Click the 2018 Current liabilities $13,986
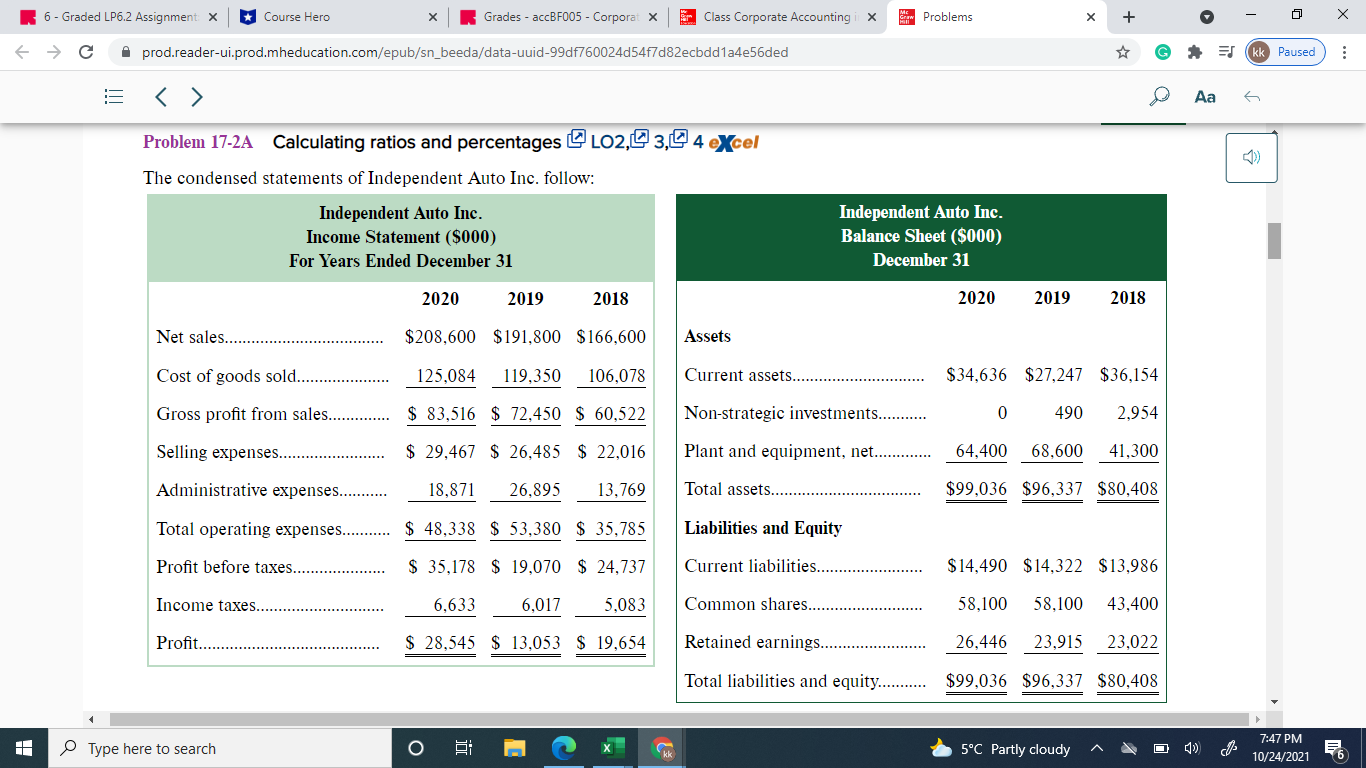This screenshot has width=1366, height=768. point(1128,566)
